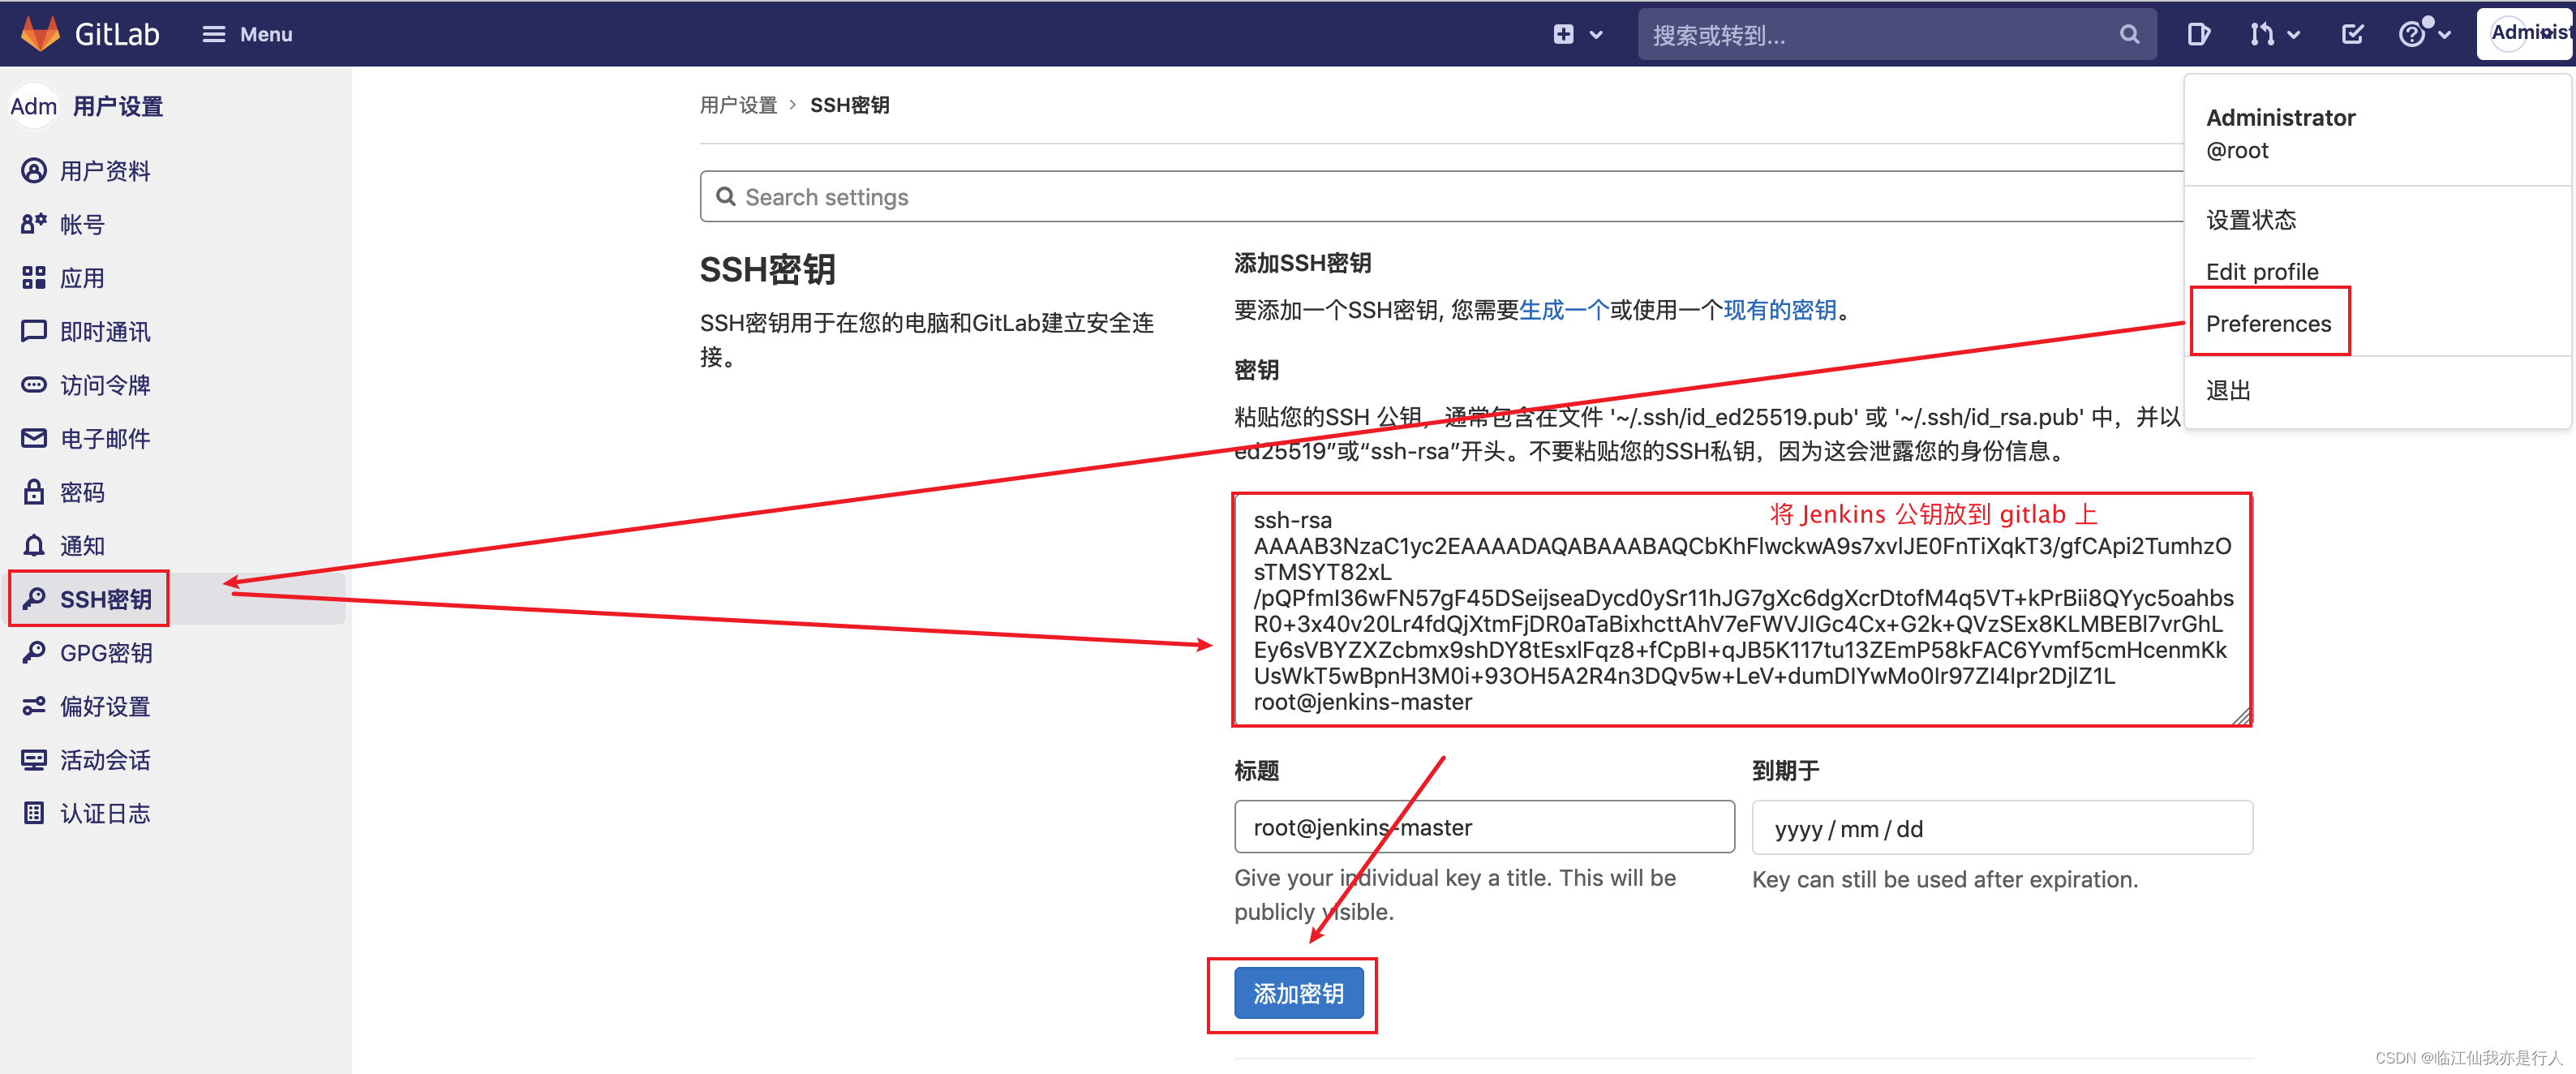Expand the create new dropdown arrow

(1596, 35)
